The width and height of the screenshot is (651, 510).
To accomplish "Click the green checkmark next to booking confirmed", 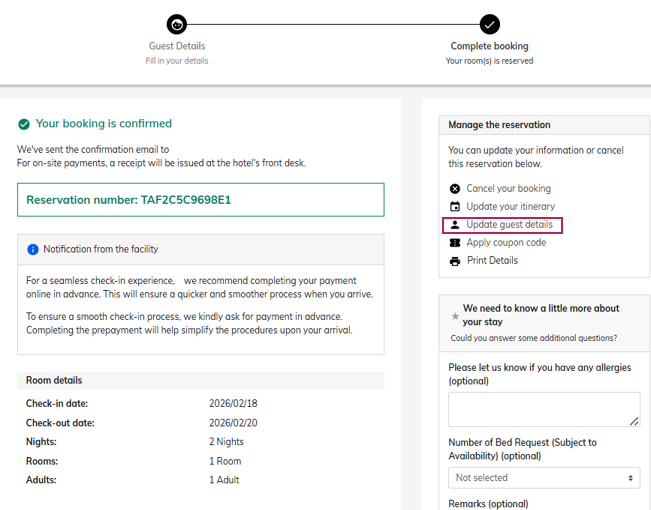I will [x=24, y=124].
